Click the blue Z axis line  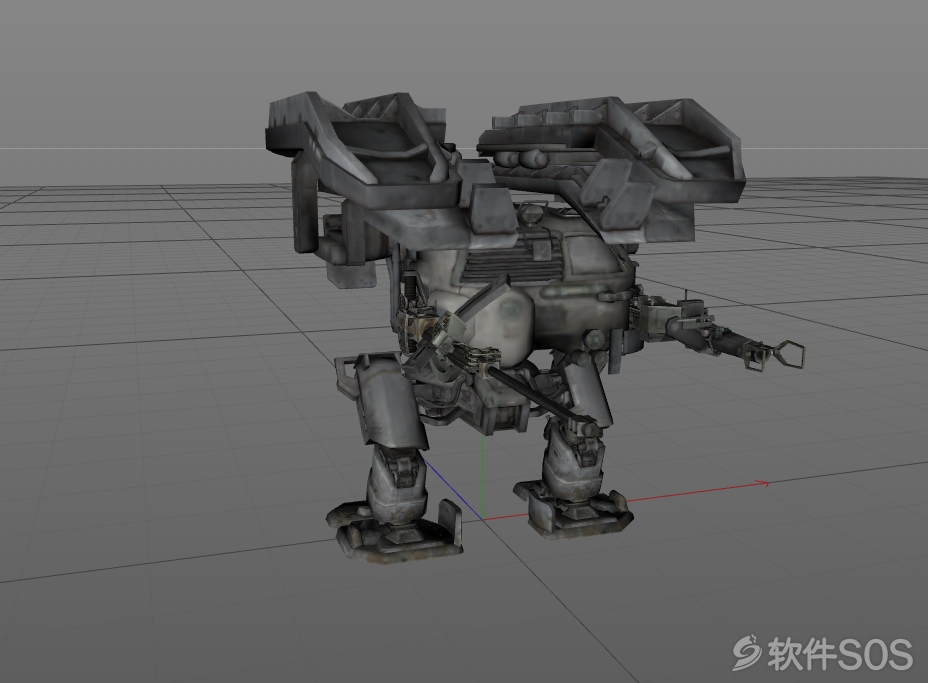point(453,489)
